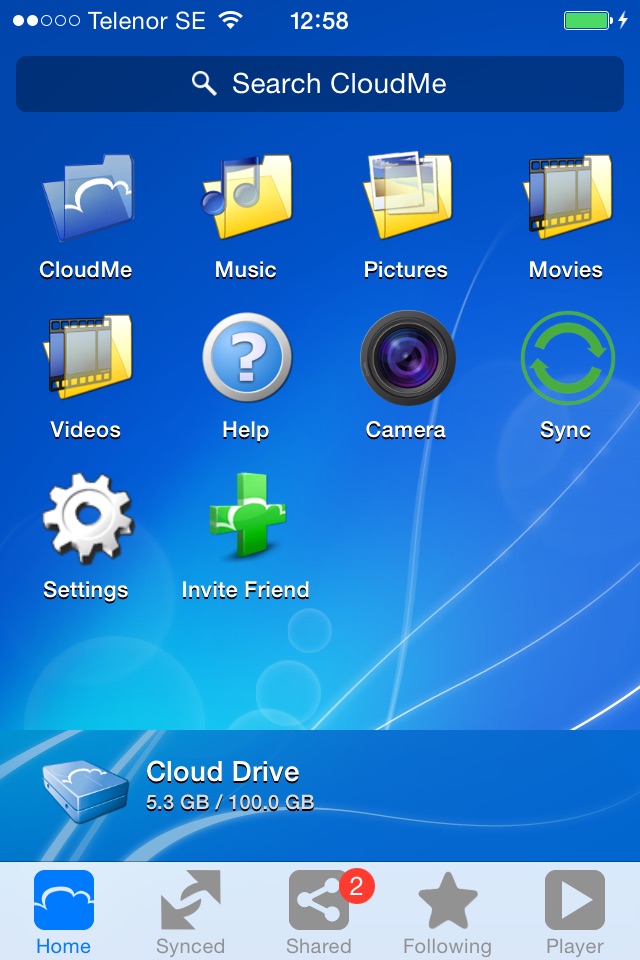
Task: Launch the Camera lens icon
Action: coord(408,358)
